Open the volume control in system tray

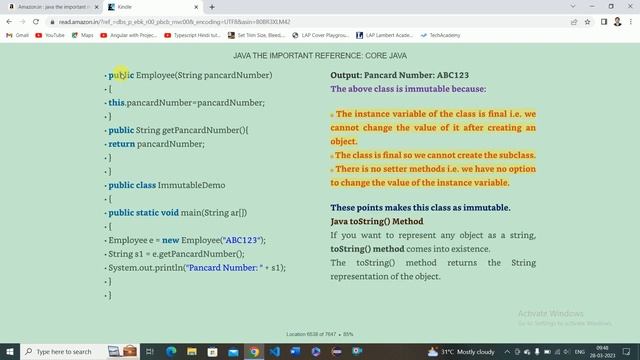[566, 351]
